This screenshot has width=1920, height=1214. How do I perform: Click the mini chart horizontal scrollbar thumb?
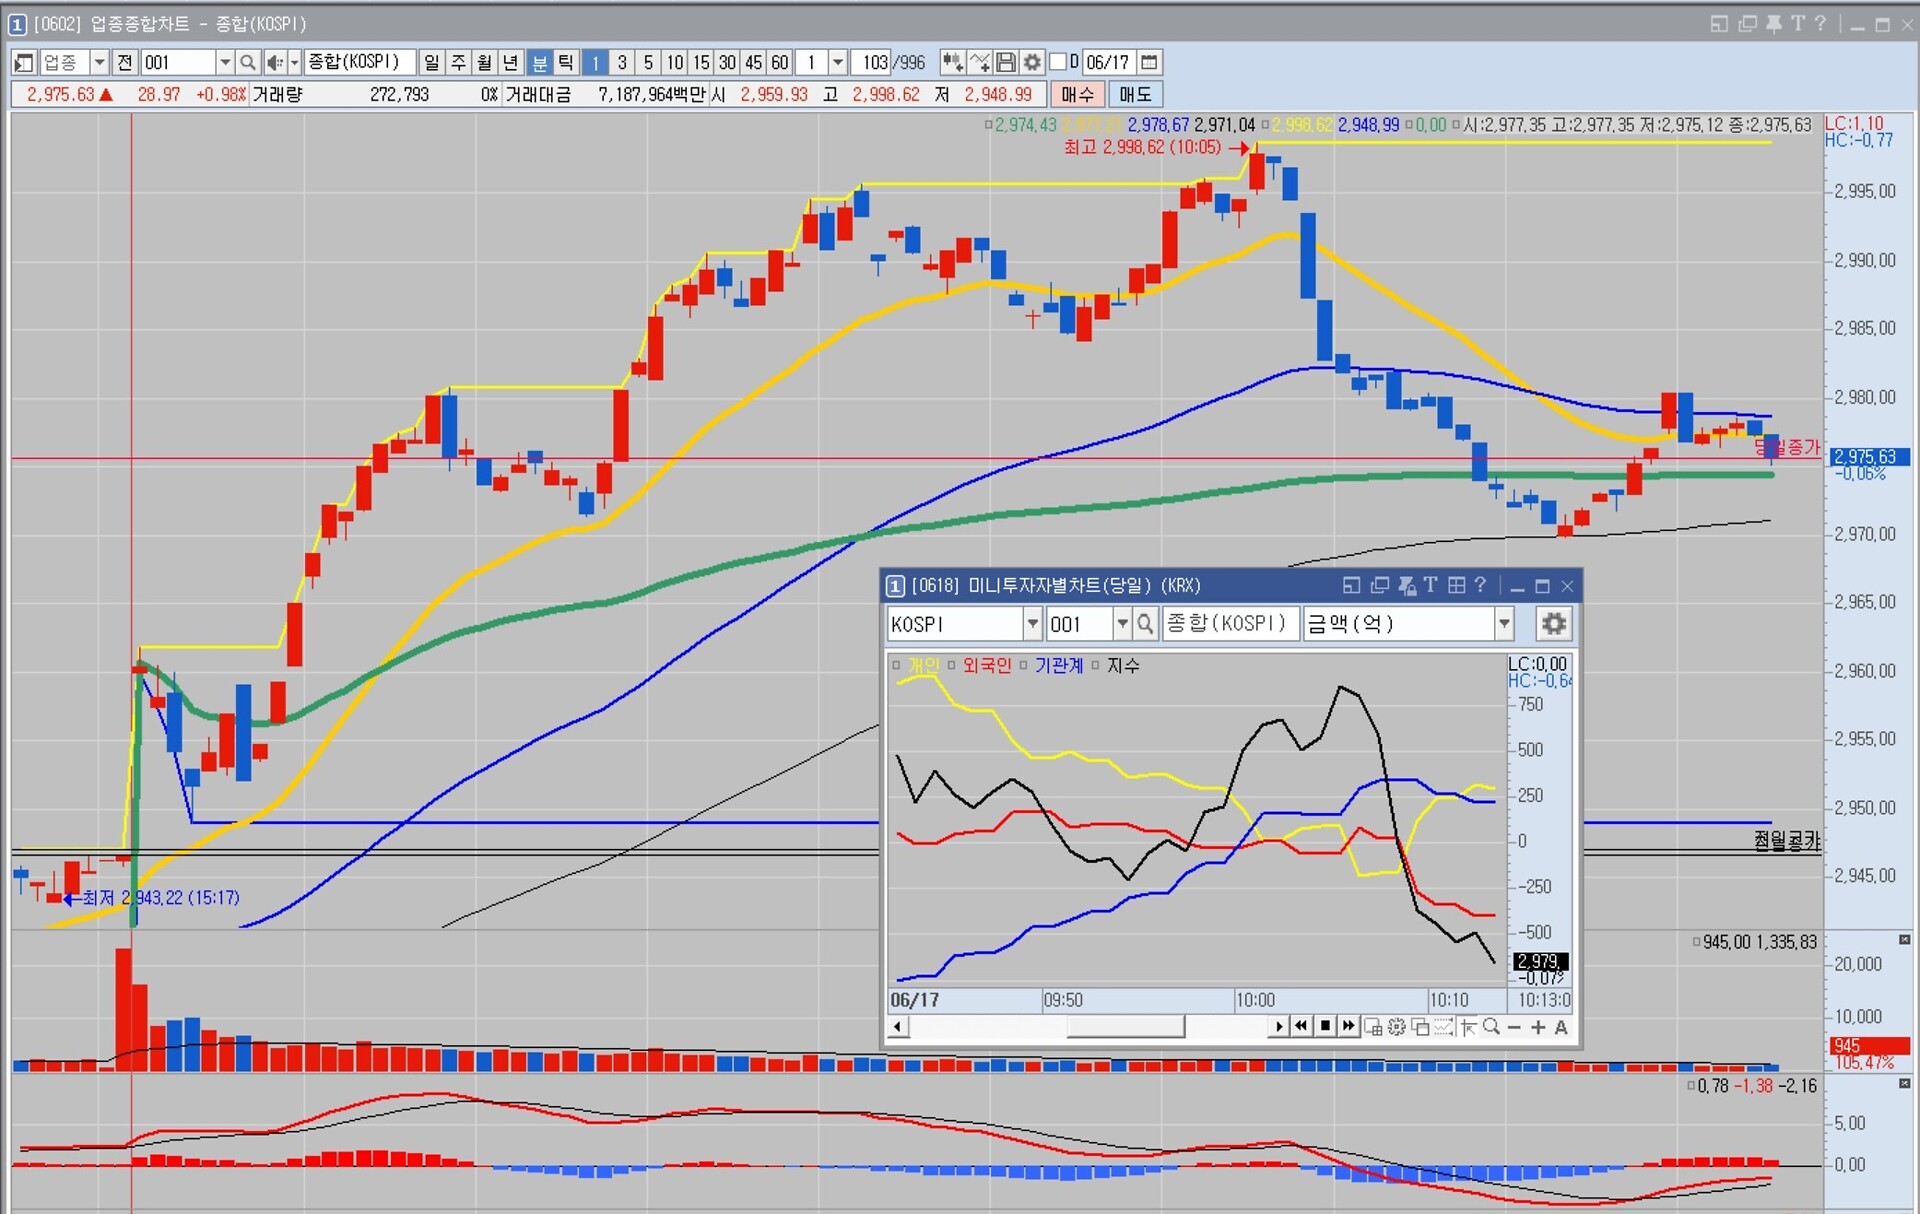1125,1027
